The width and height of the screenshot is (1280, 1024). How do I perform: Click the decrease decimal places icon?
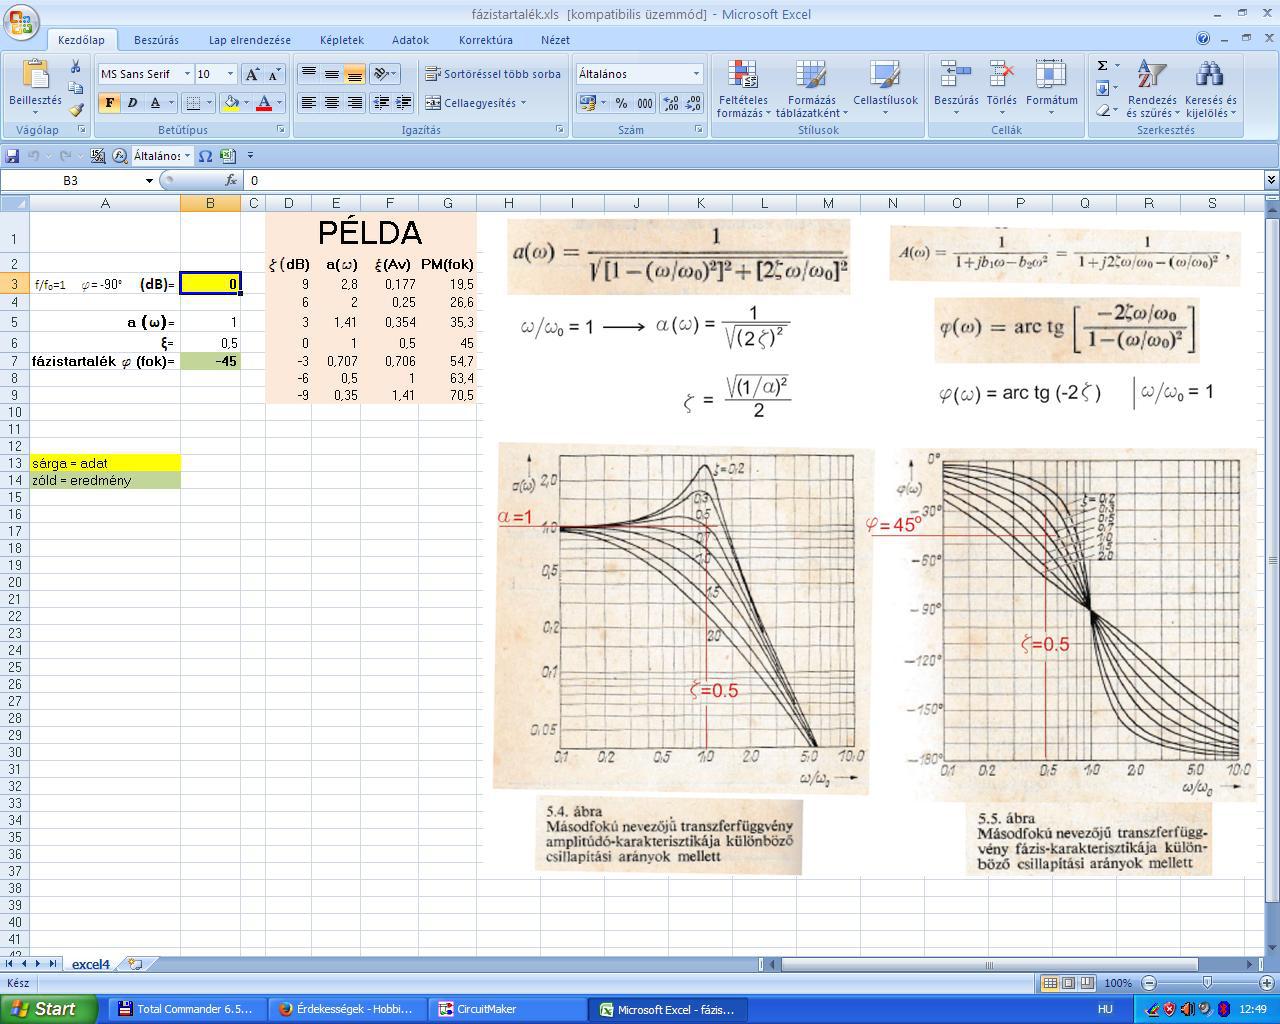coord(692,103)
